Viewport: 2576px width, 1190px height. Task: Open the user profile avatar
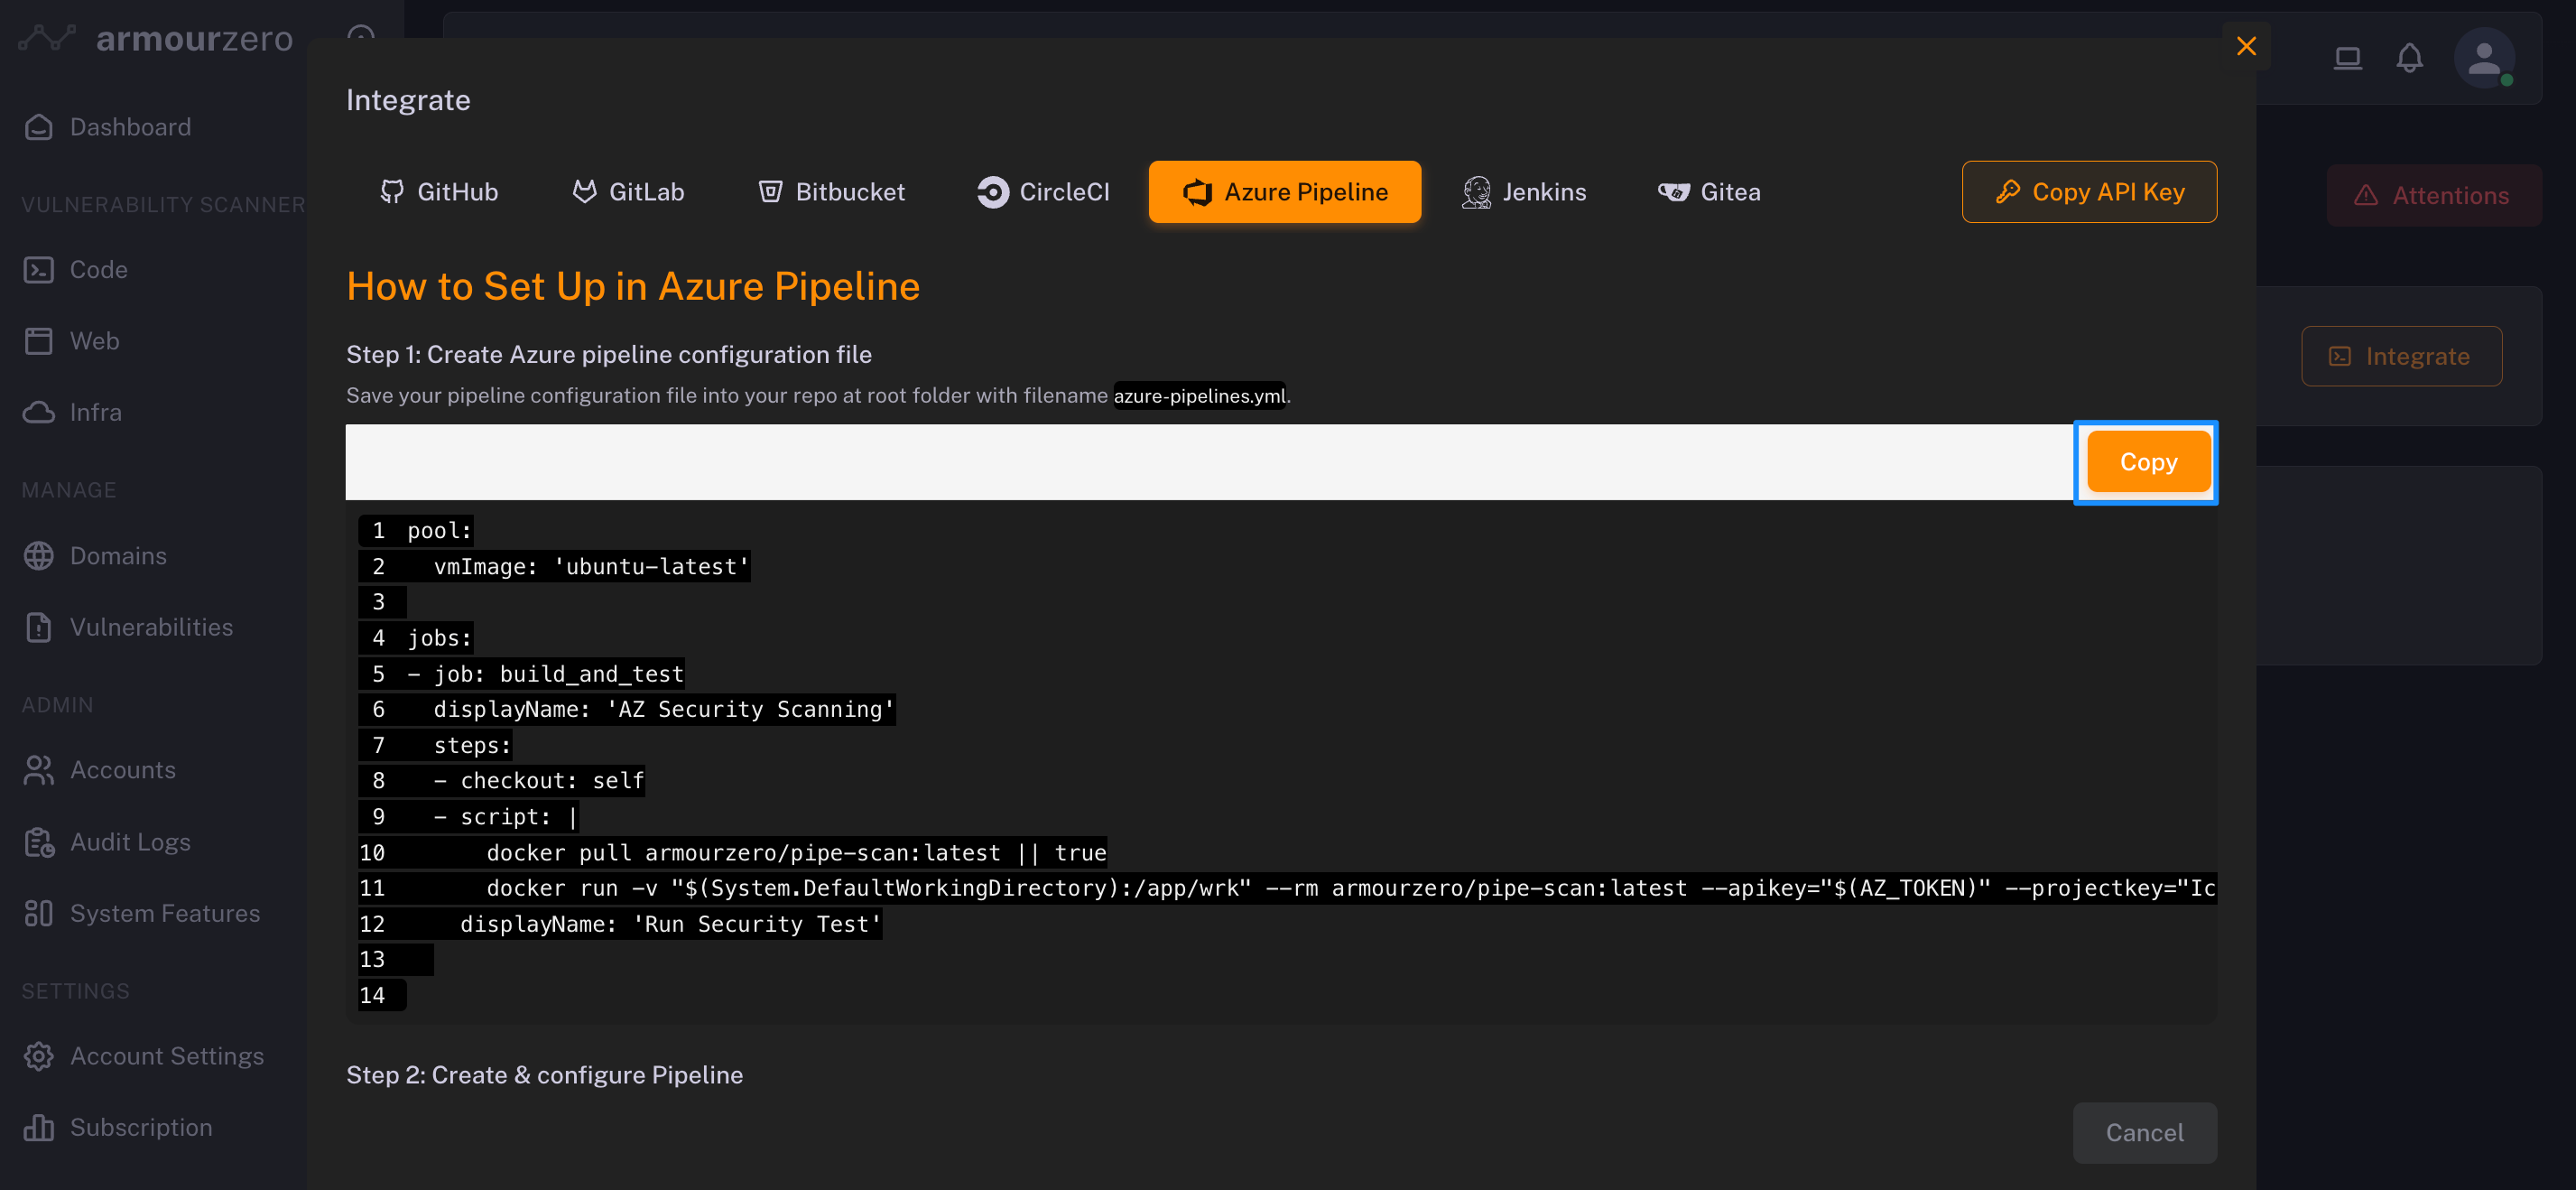(2483, 58)
